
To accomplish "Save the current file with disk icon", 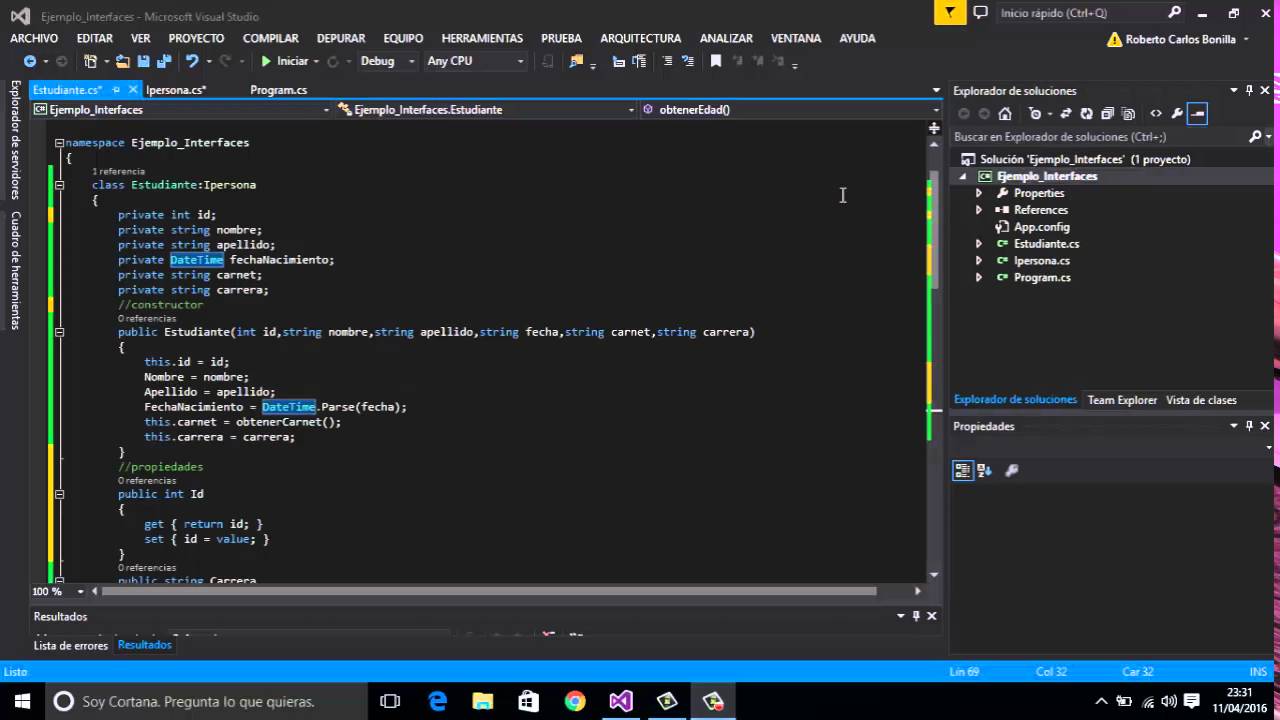I will click(x=143, y=61).
